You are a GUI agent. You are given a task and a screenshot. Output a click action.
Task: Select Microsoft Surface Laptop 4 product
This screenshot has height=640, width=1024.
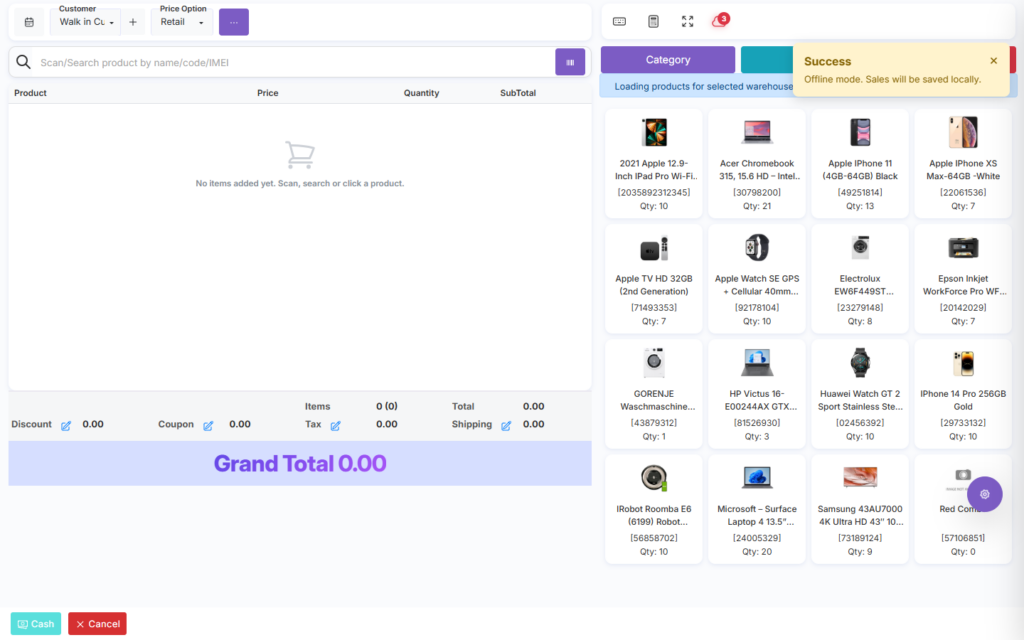pos(757,509)
